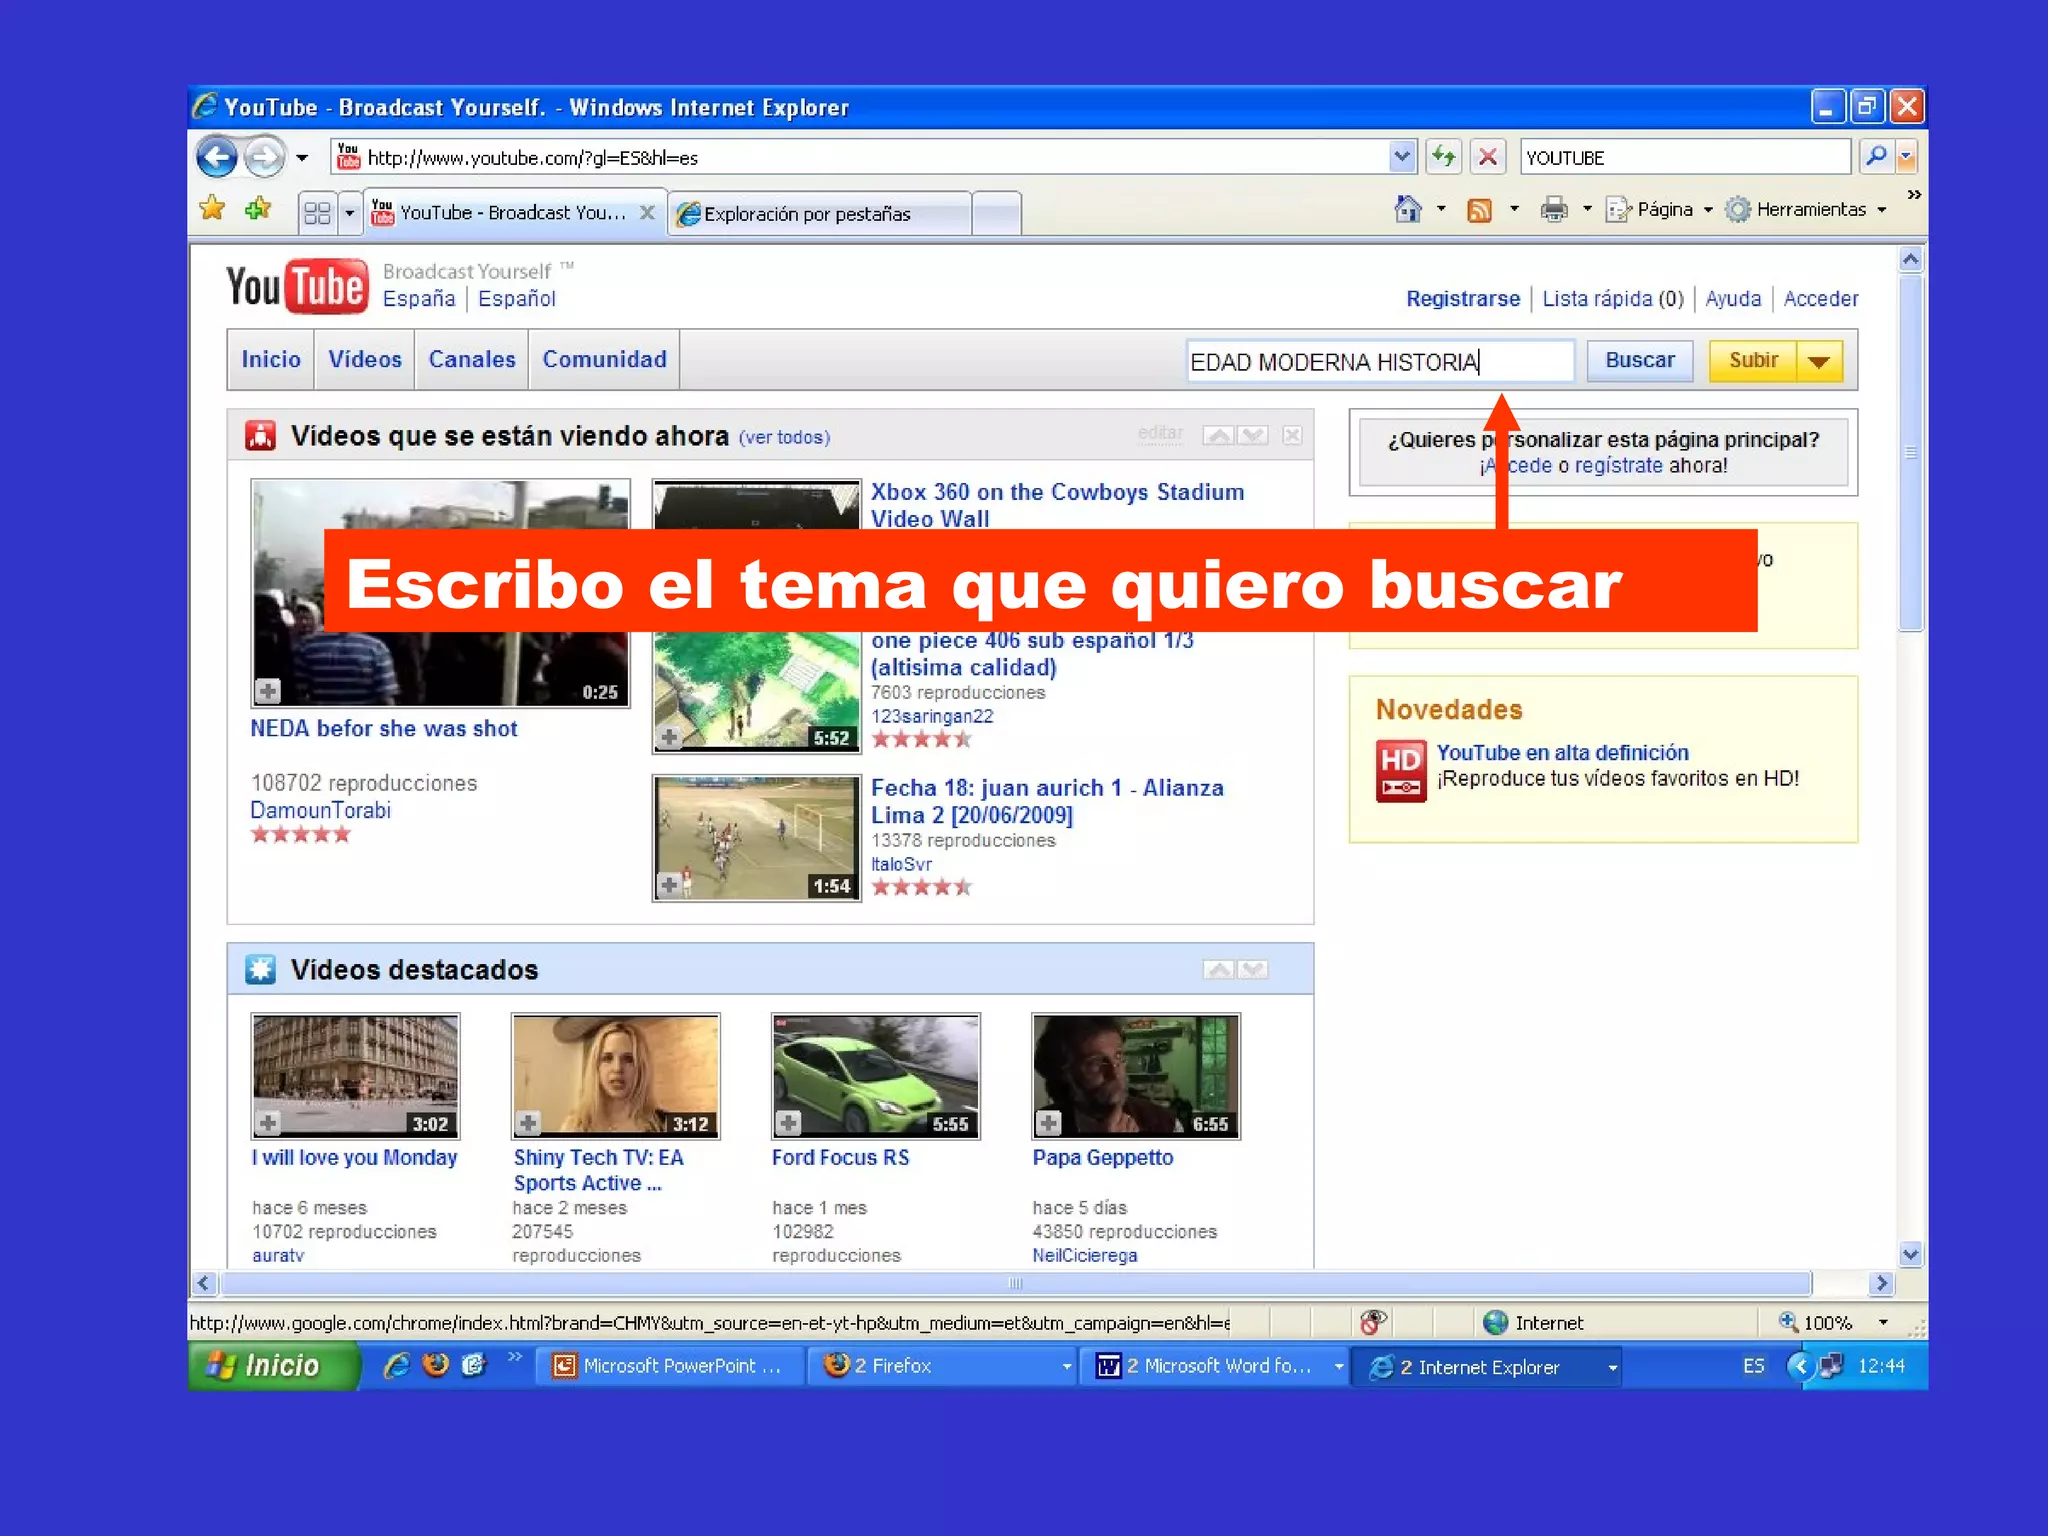Open a new blank browser tab
Image resolution: width=2048 pixels, height=1536 pixels.
(996, 214)
